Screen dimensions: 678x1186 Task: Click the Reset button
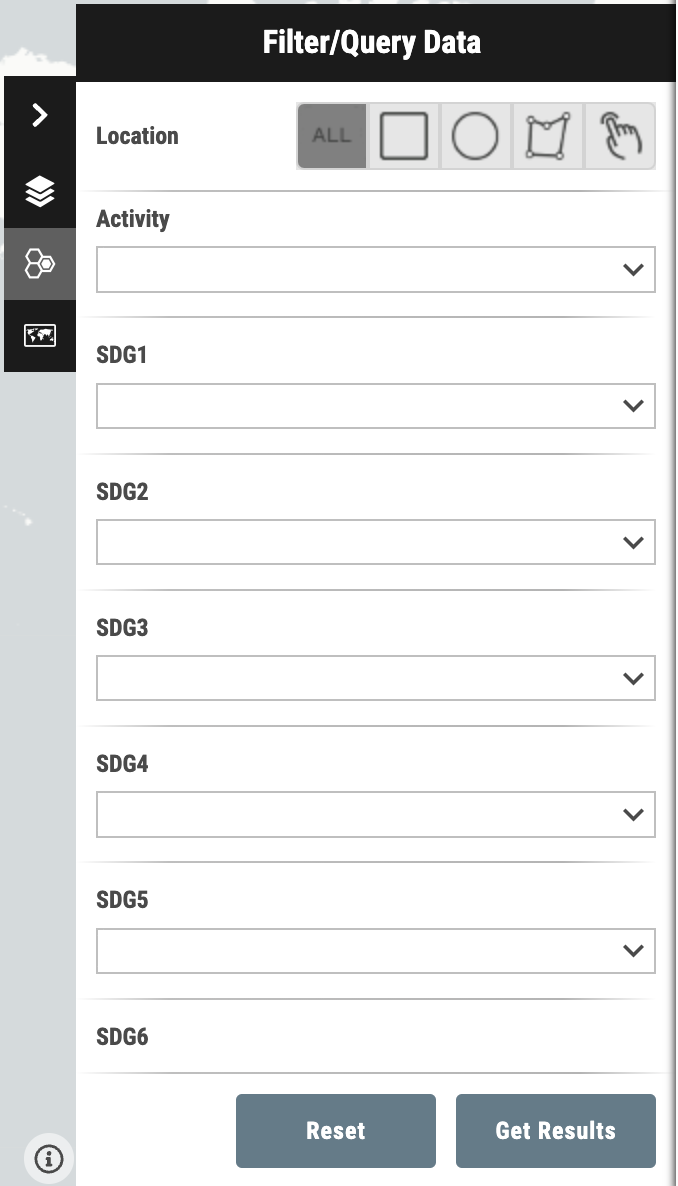(x=336, y=1131)
